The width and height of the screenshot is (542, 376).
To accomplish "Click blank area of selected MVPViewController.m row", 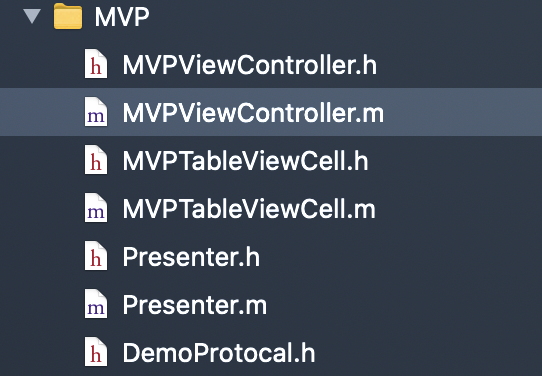I will point(463,112).
